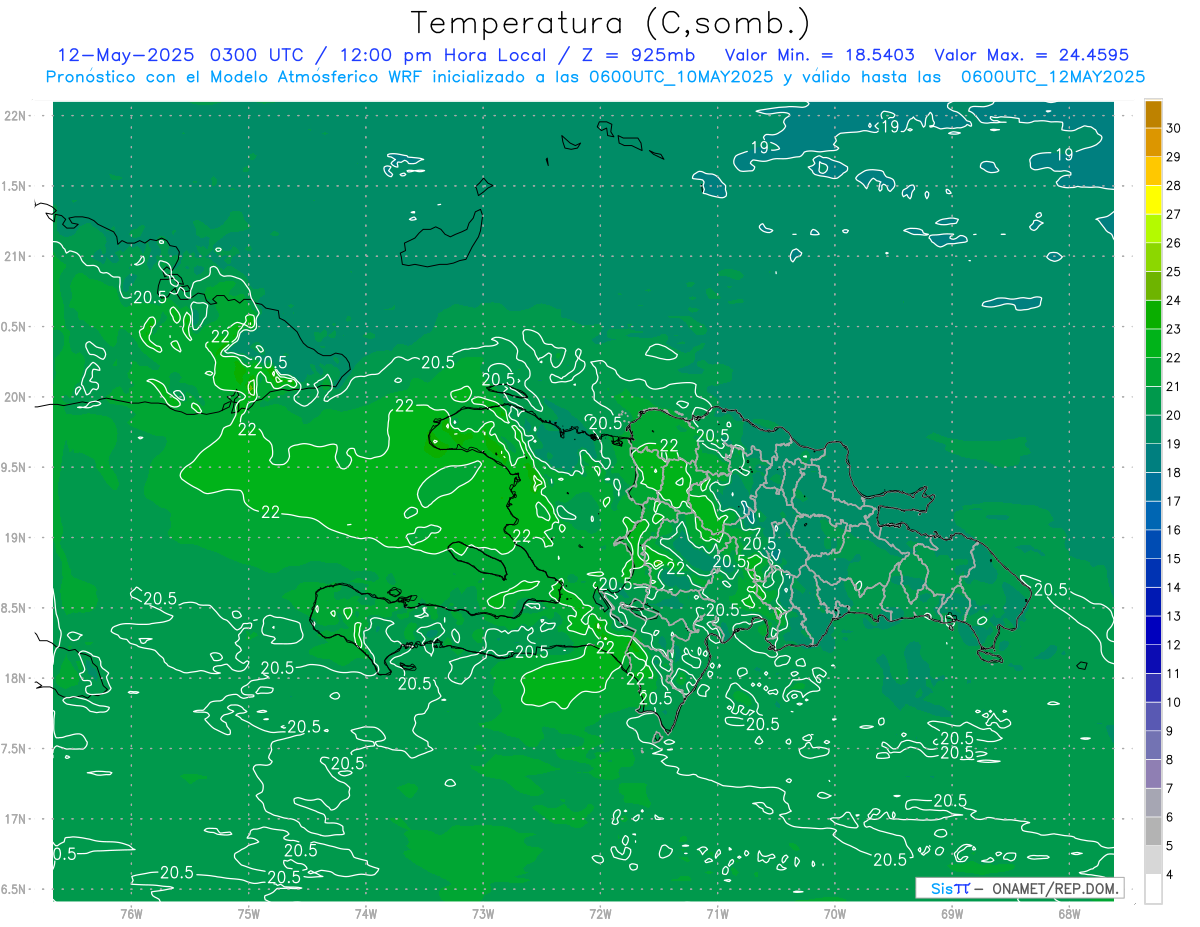Image resolution: width=1200 pixels, height=927 pixels.
Task: Select the '0600UTC_12MAY2025' valid-until time
Action: [1053, 77]
